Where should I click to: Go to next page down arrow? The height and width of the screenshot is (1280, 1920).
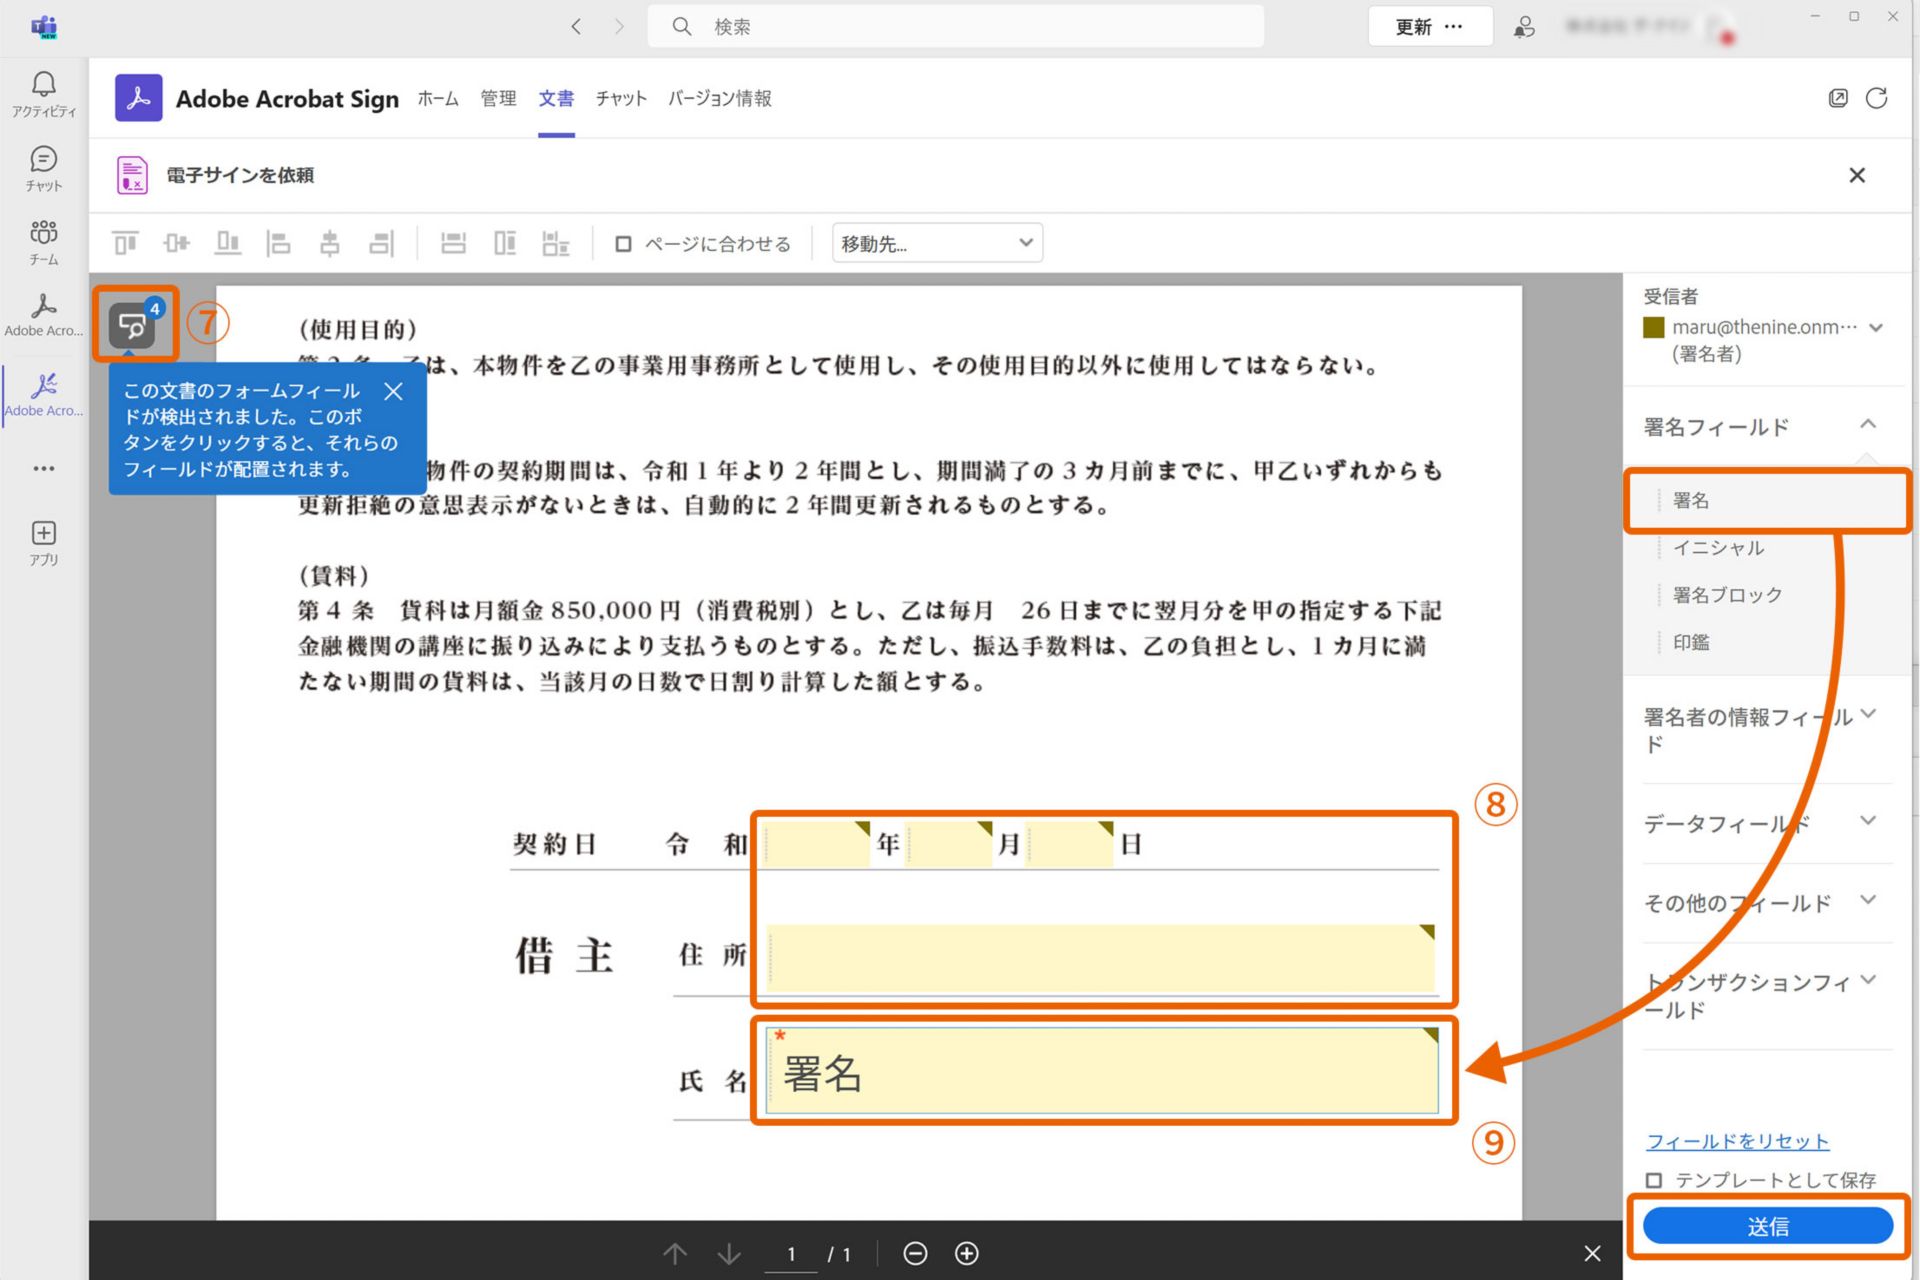tap(729, 1253)
